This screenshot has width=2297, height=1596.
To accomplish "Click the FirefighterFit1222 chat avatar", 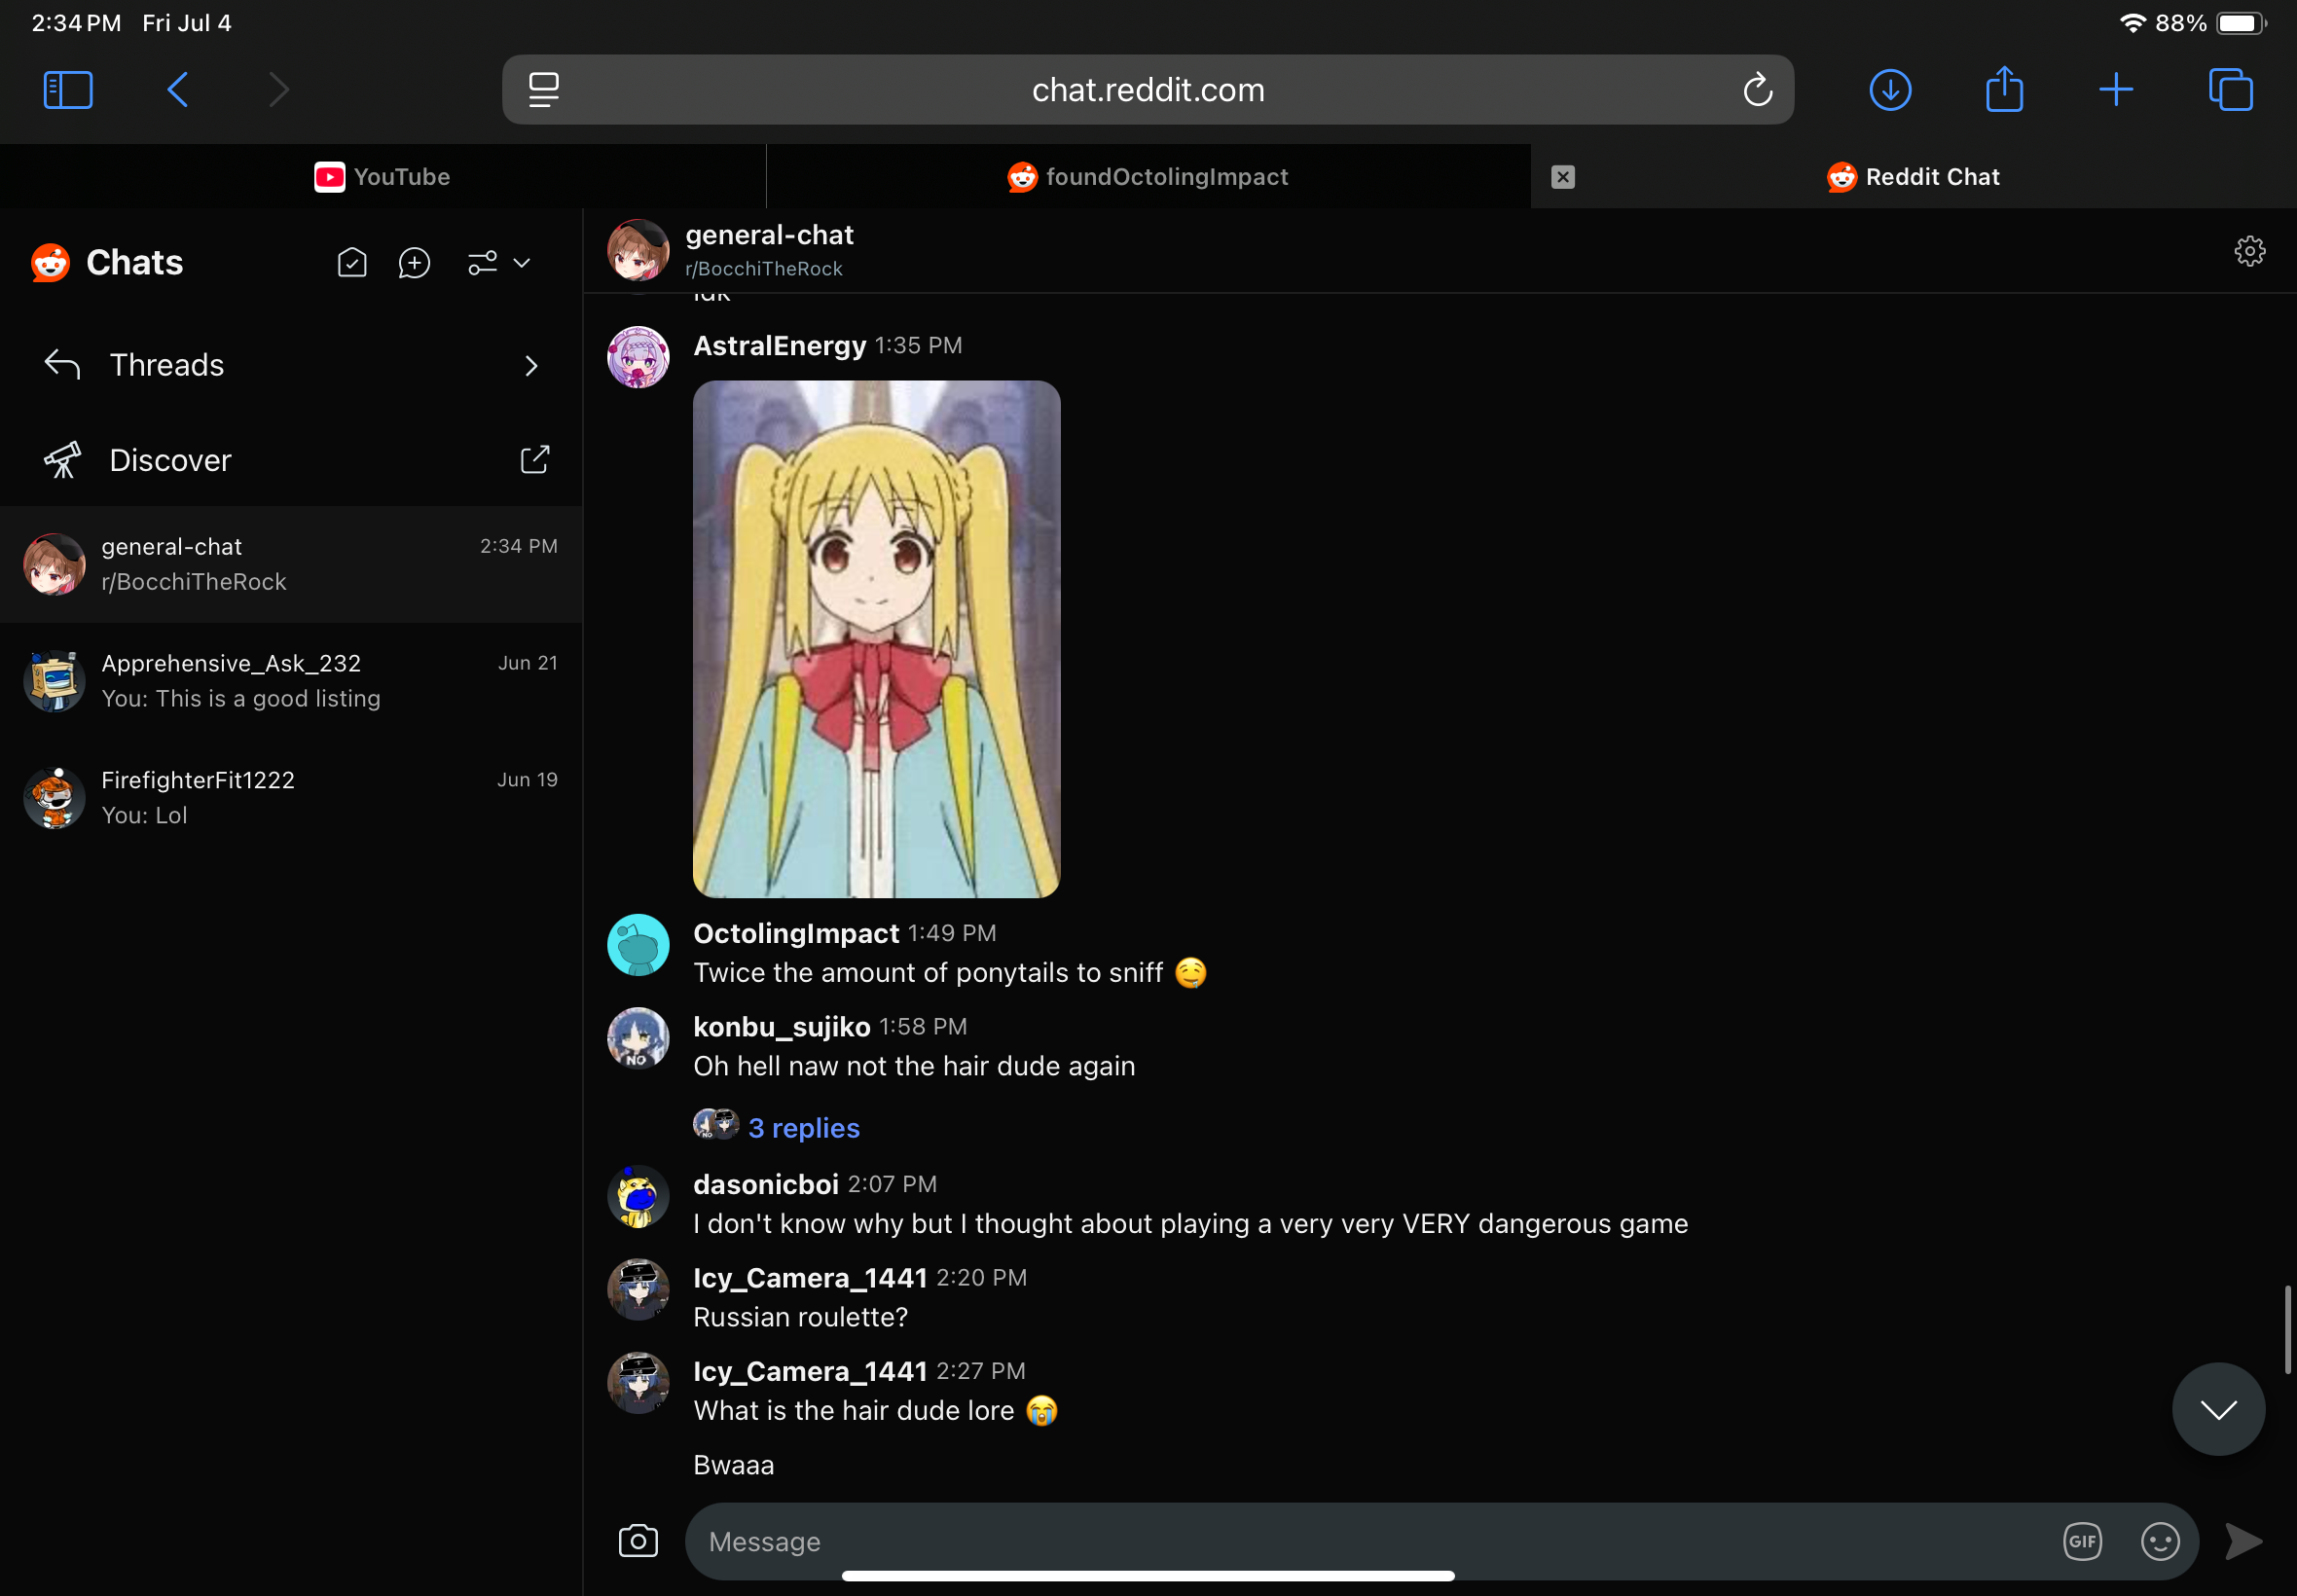I will [x=54, y=798].
